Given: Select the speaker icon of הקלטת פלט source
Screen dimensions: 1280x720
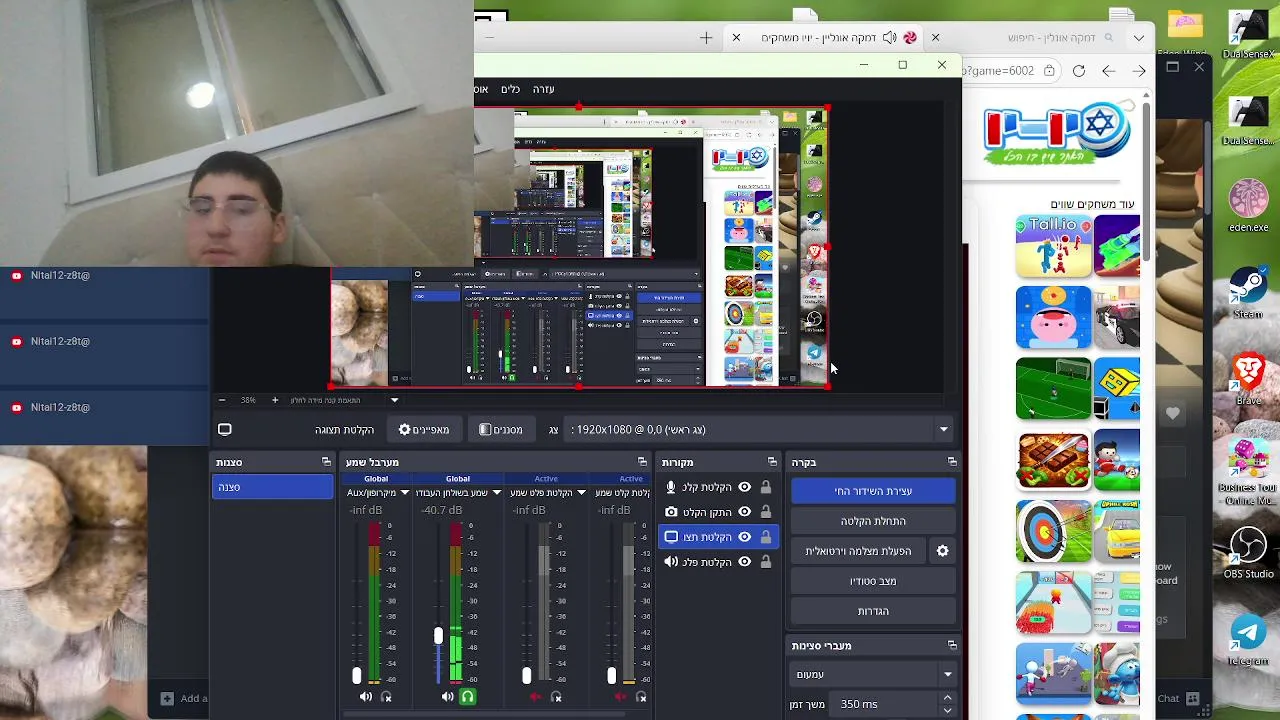Looking at the screenshot, I should tap(671, 562).
